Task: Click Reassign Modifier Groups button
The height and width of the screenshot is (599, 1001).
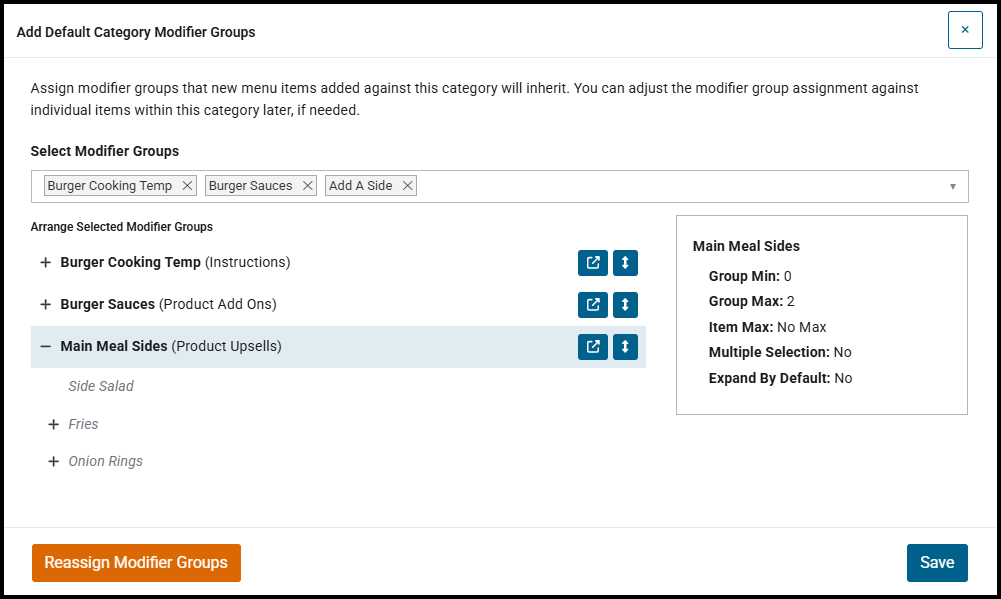Action: (136, 563)
